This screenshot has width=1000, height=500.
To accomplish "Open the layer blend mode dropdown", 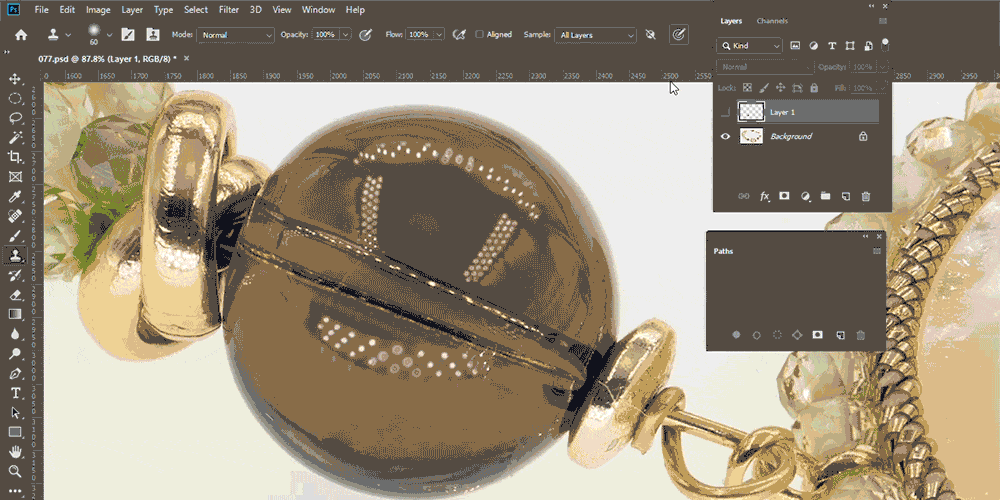I will (x=765, y=67).
